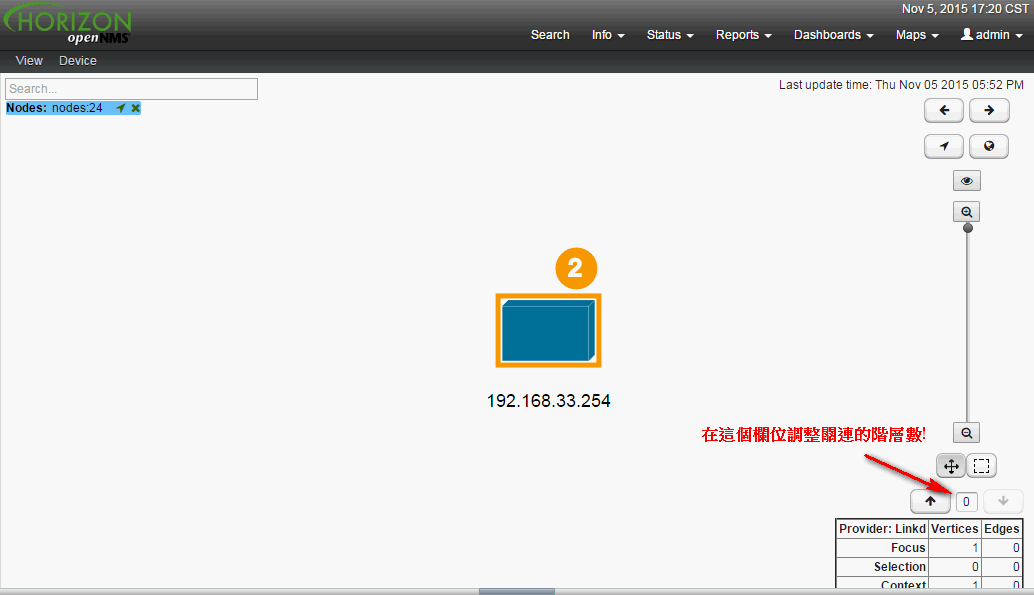Expand the Reports dropdown menu
The height and width of the screenshot is (595, 1034).
point(743,35)
